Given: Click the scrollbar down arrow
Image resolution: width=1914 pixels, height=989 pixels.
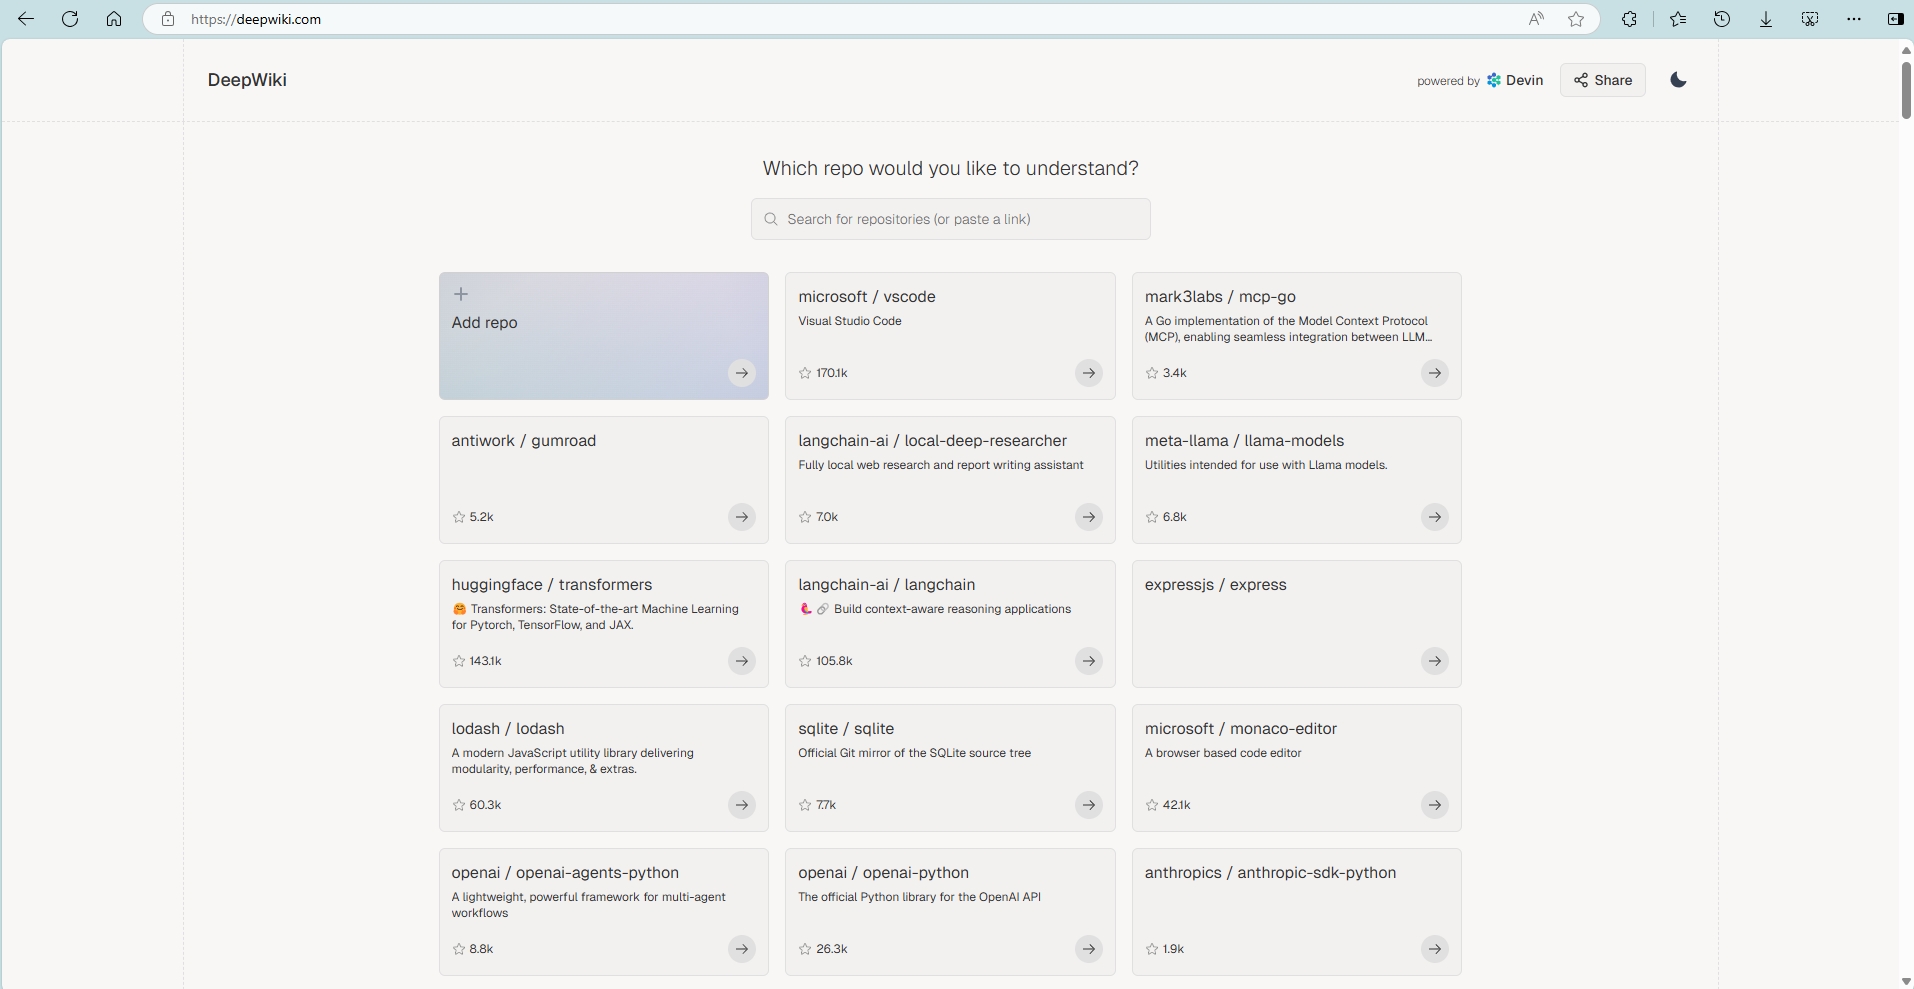Looking at the screenshot, I should pos(1906,981).
